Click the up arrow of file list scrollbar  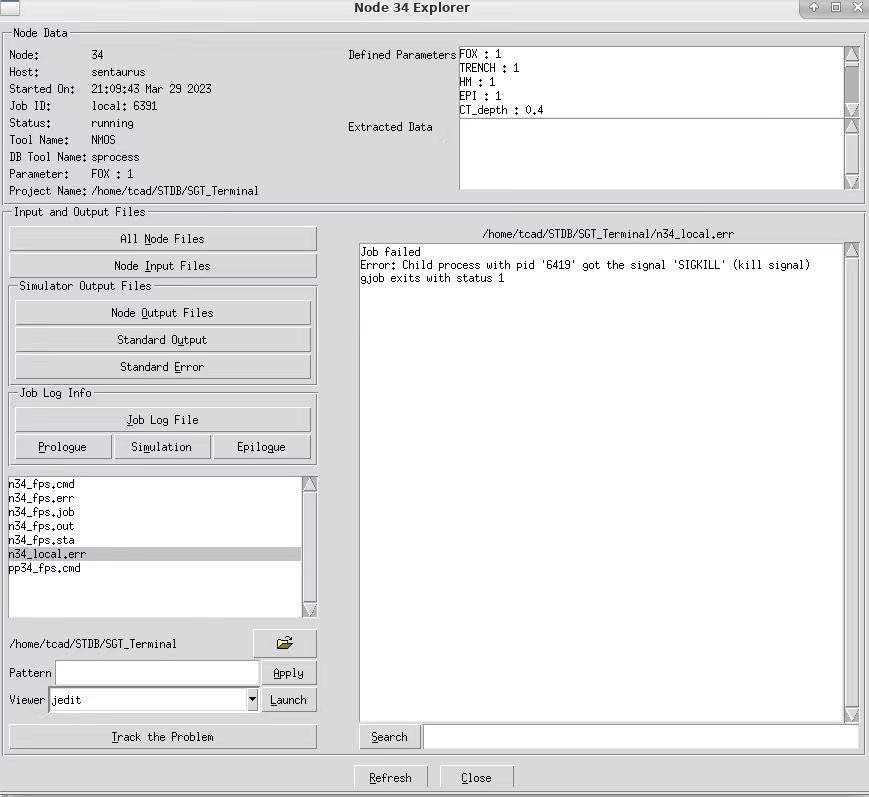tap(310, 484)
